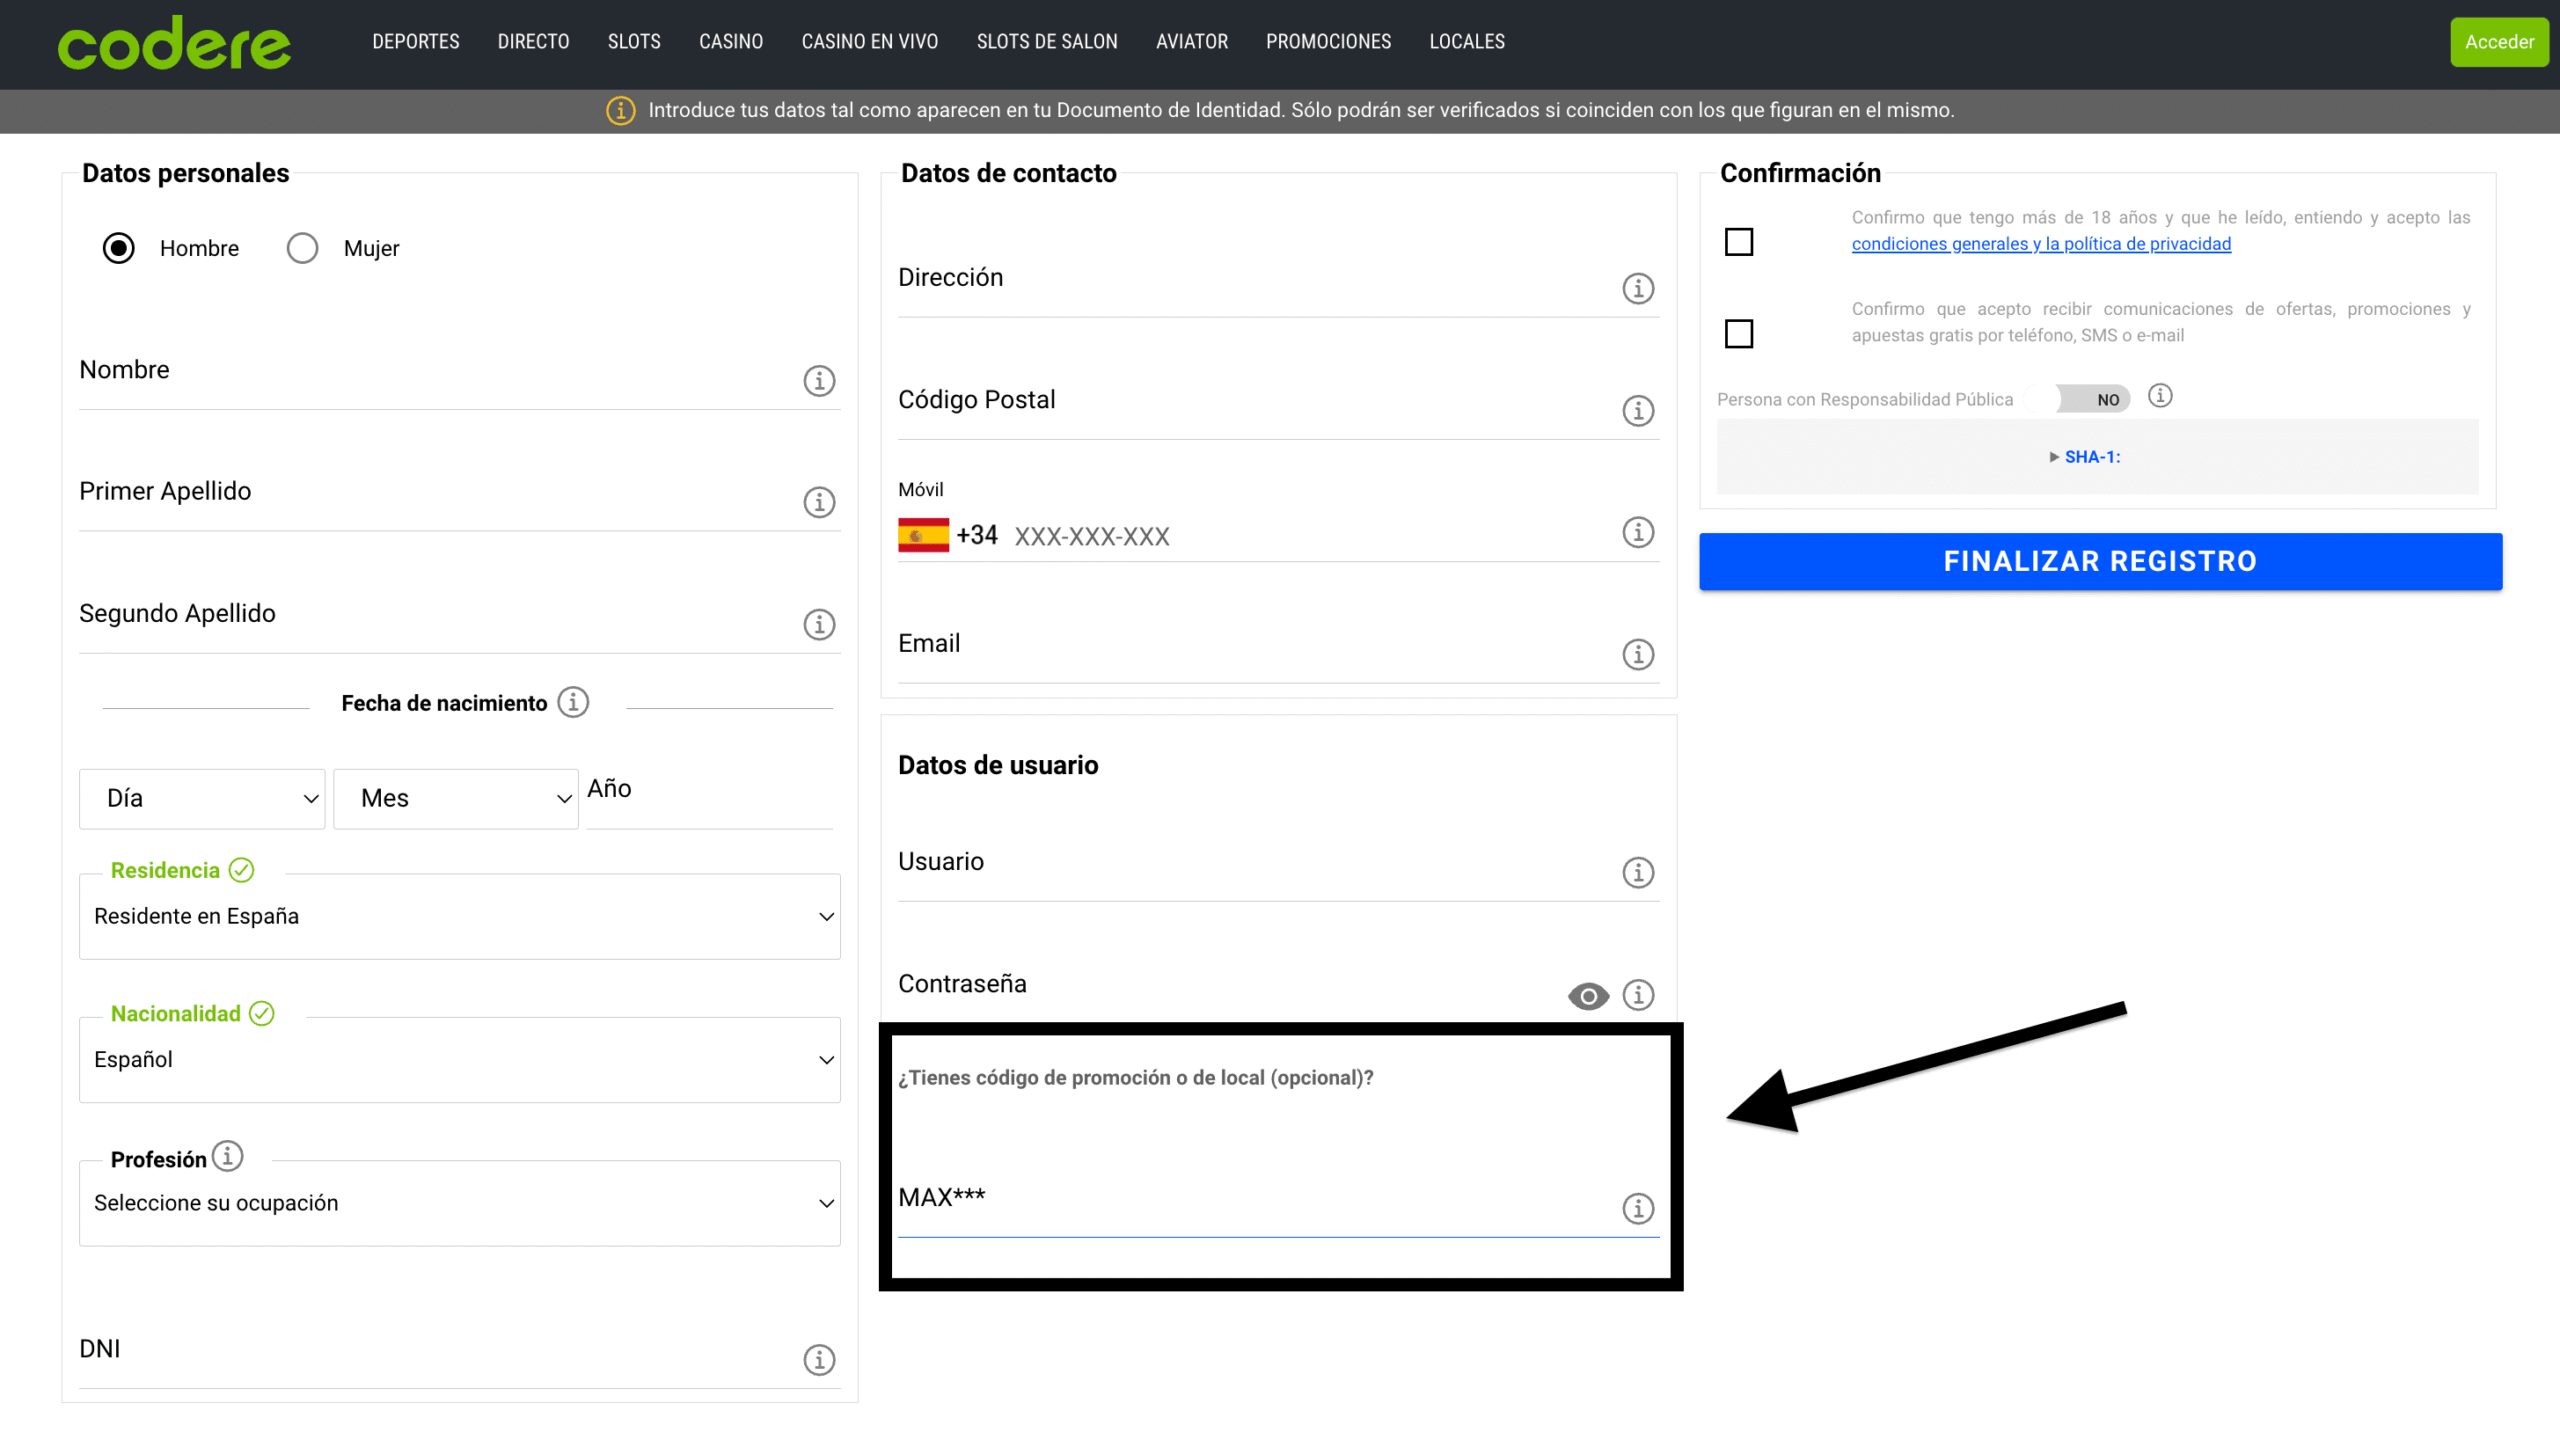Open the Día dropdown
Image resolution: width=2560 pixels, height=1455 pixels.
point(202,799)
